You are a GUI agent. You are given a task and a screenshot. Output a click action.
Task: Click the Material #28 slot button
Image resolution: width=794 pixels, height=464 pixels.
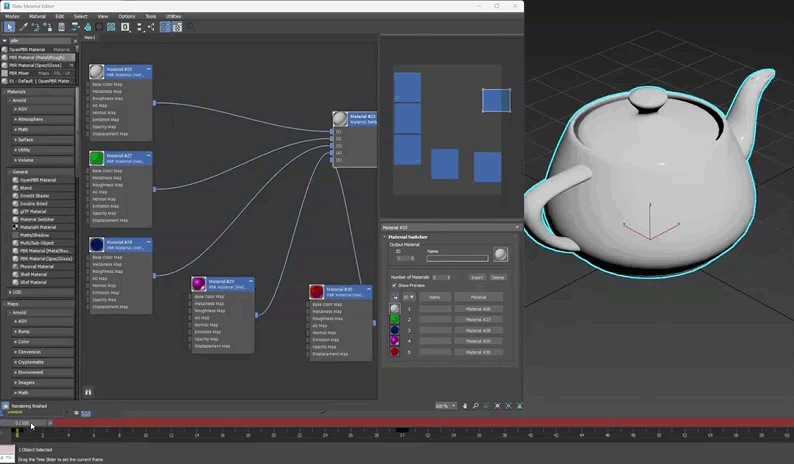click(478, 330)
